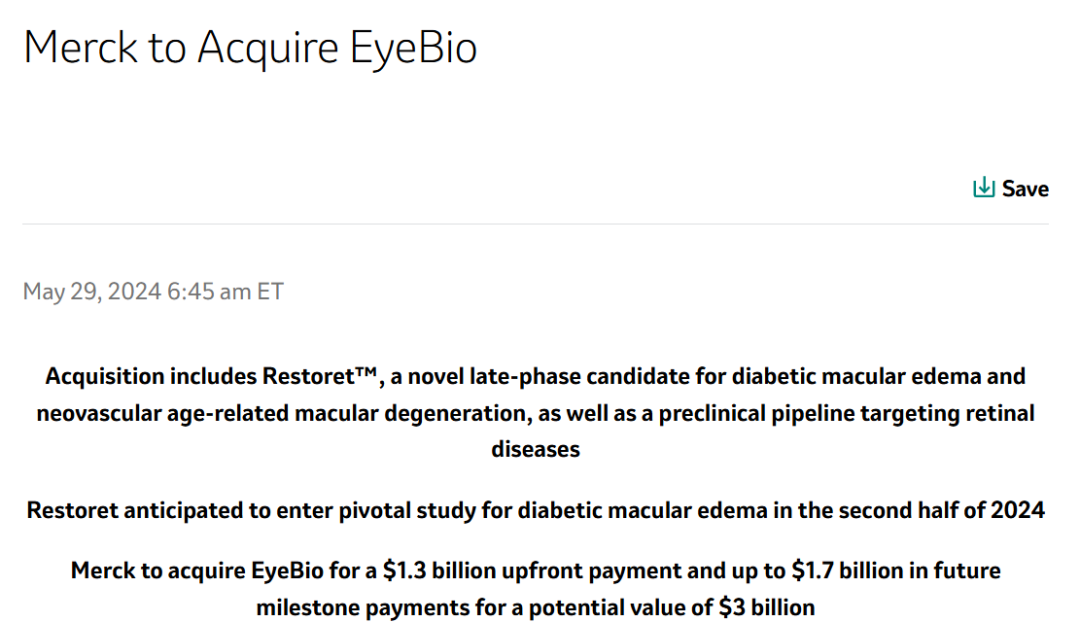
Task: Click the 'Restoret™' trademark term in the first paragraph
Action: (x=319, y=377)
